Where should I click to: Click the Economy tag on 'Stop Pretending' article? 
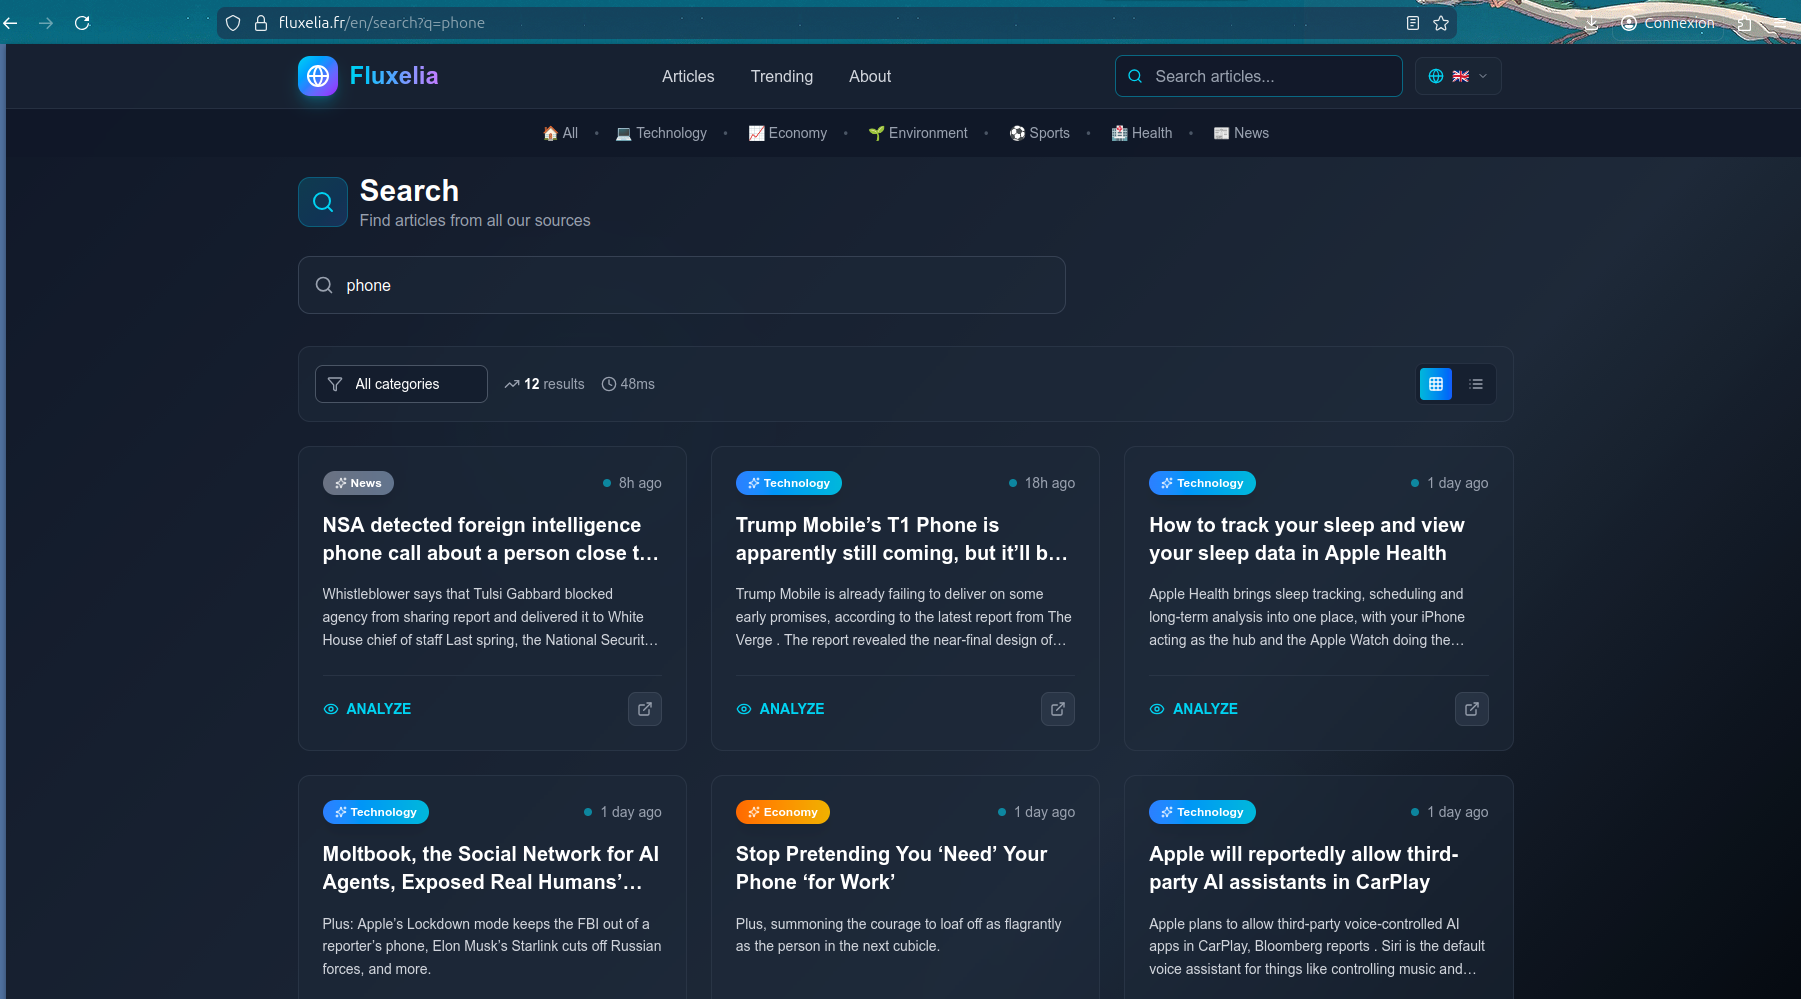[x=783, y=812]
